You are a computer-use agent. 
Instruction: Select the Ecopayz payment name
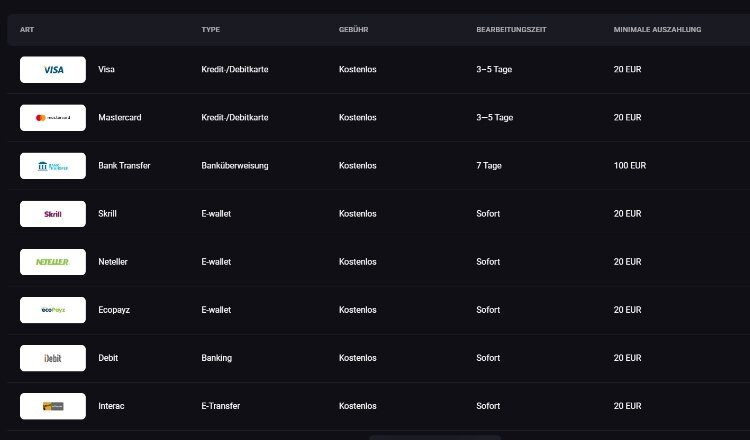(114, 310)
